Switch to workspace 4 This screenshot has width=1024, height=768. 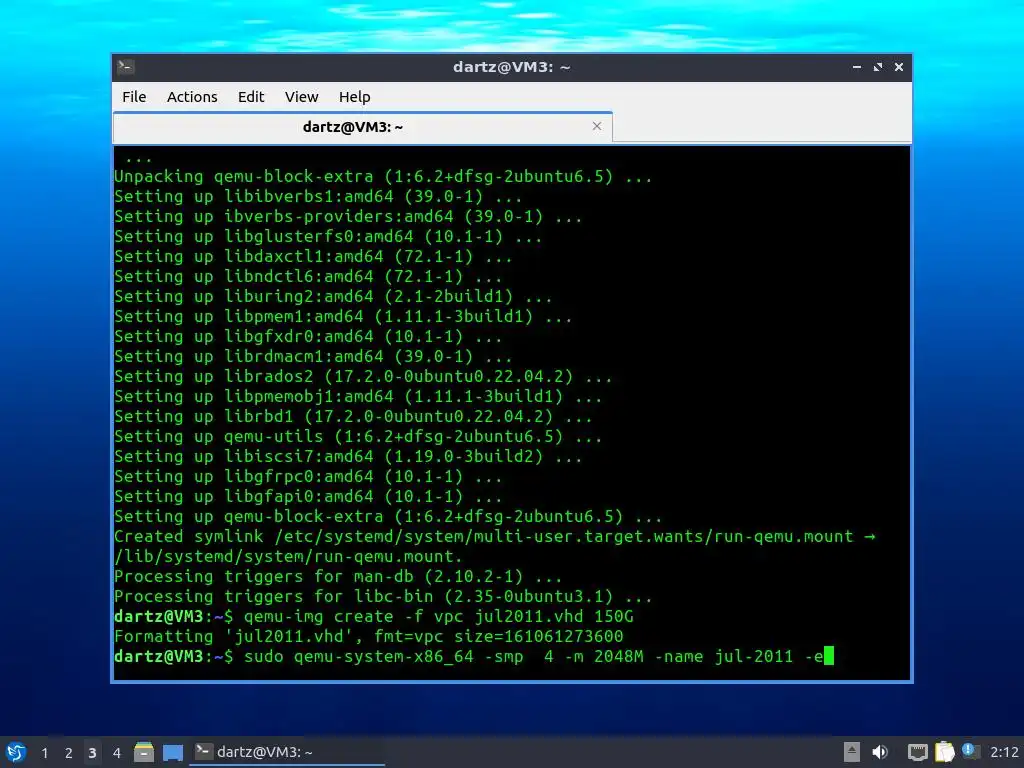pyautogui.click(x=116, y=752)
